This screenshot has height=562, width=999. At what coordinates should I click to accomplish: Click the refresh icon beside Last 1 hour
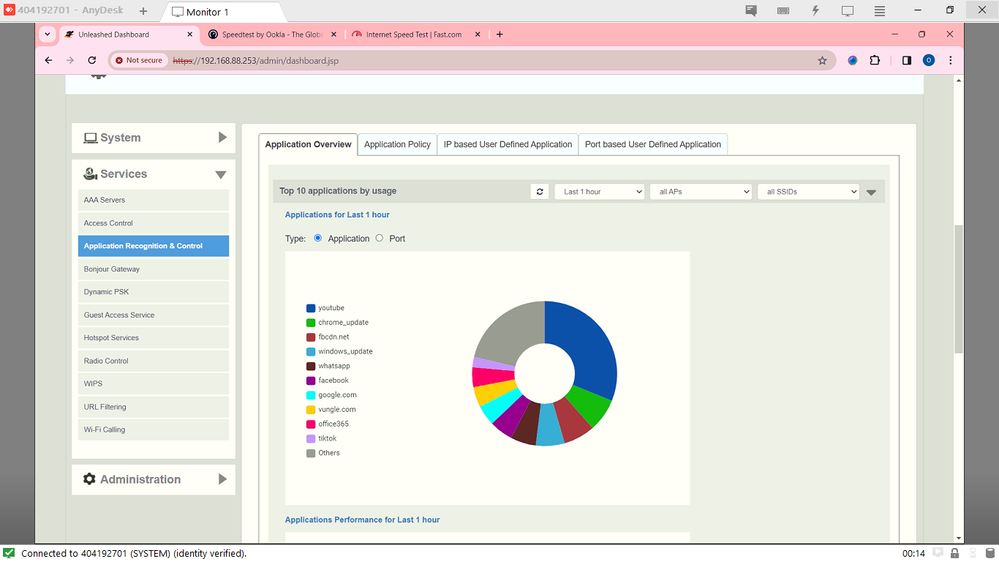tap(540, 191)
